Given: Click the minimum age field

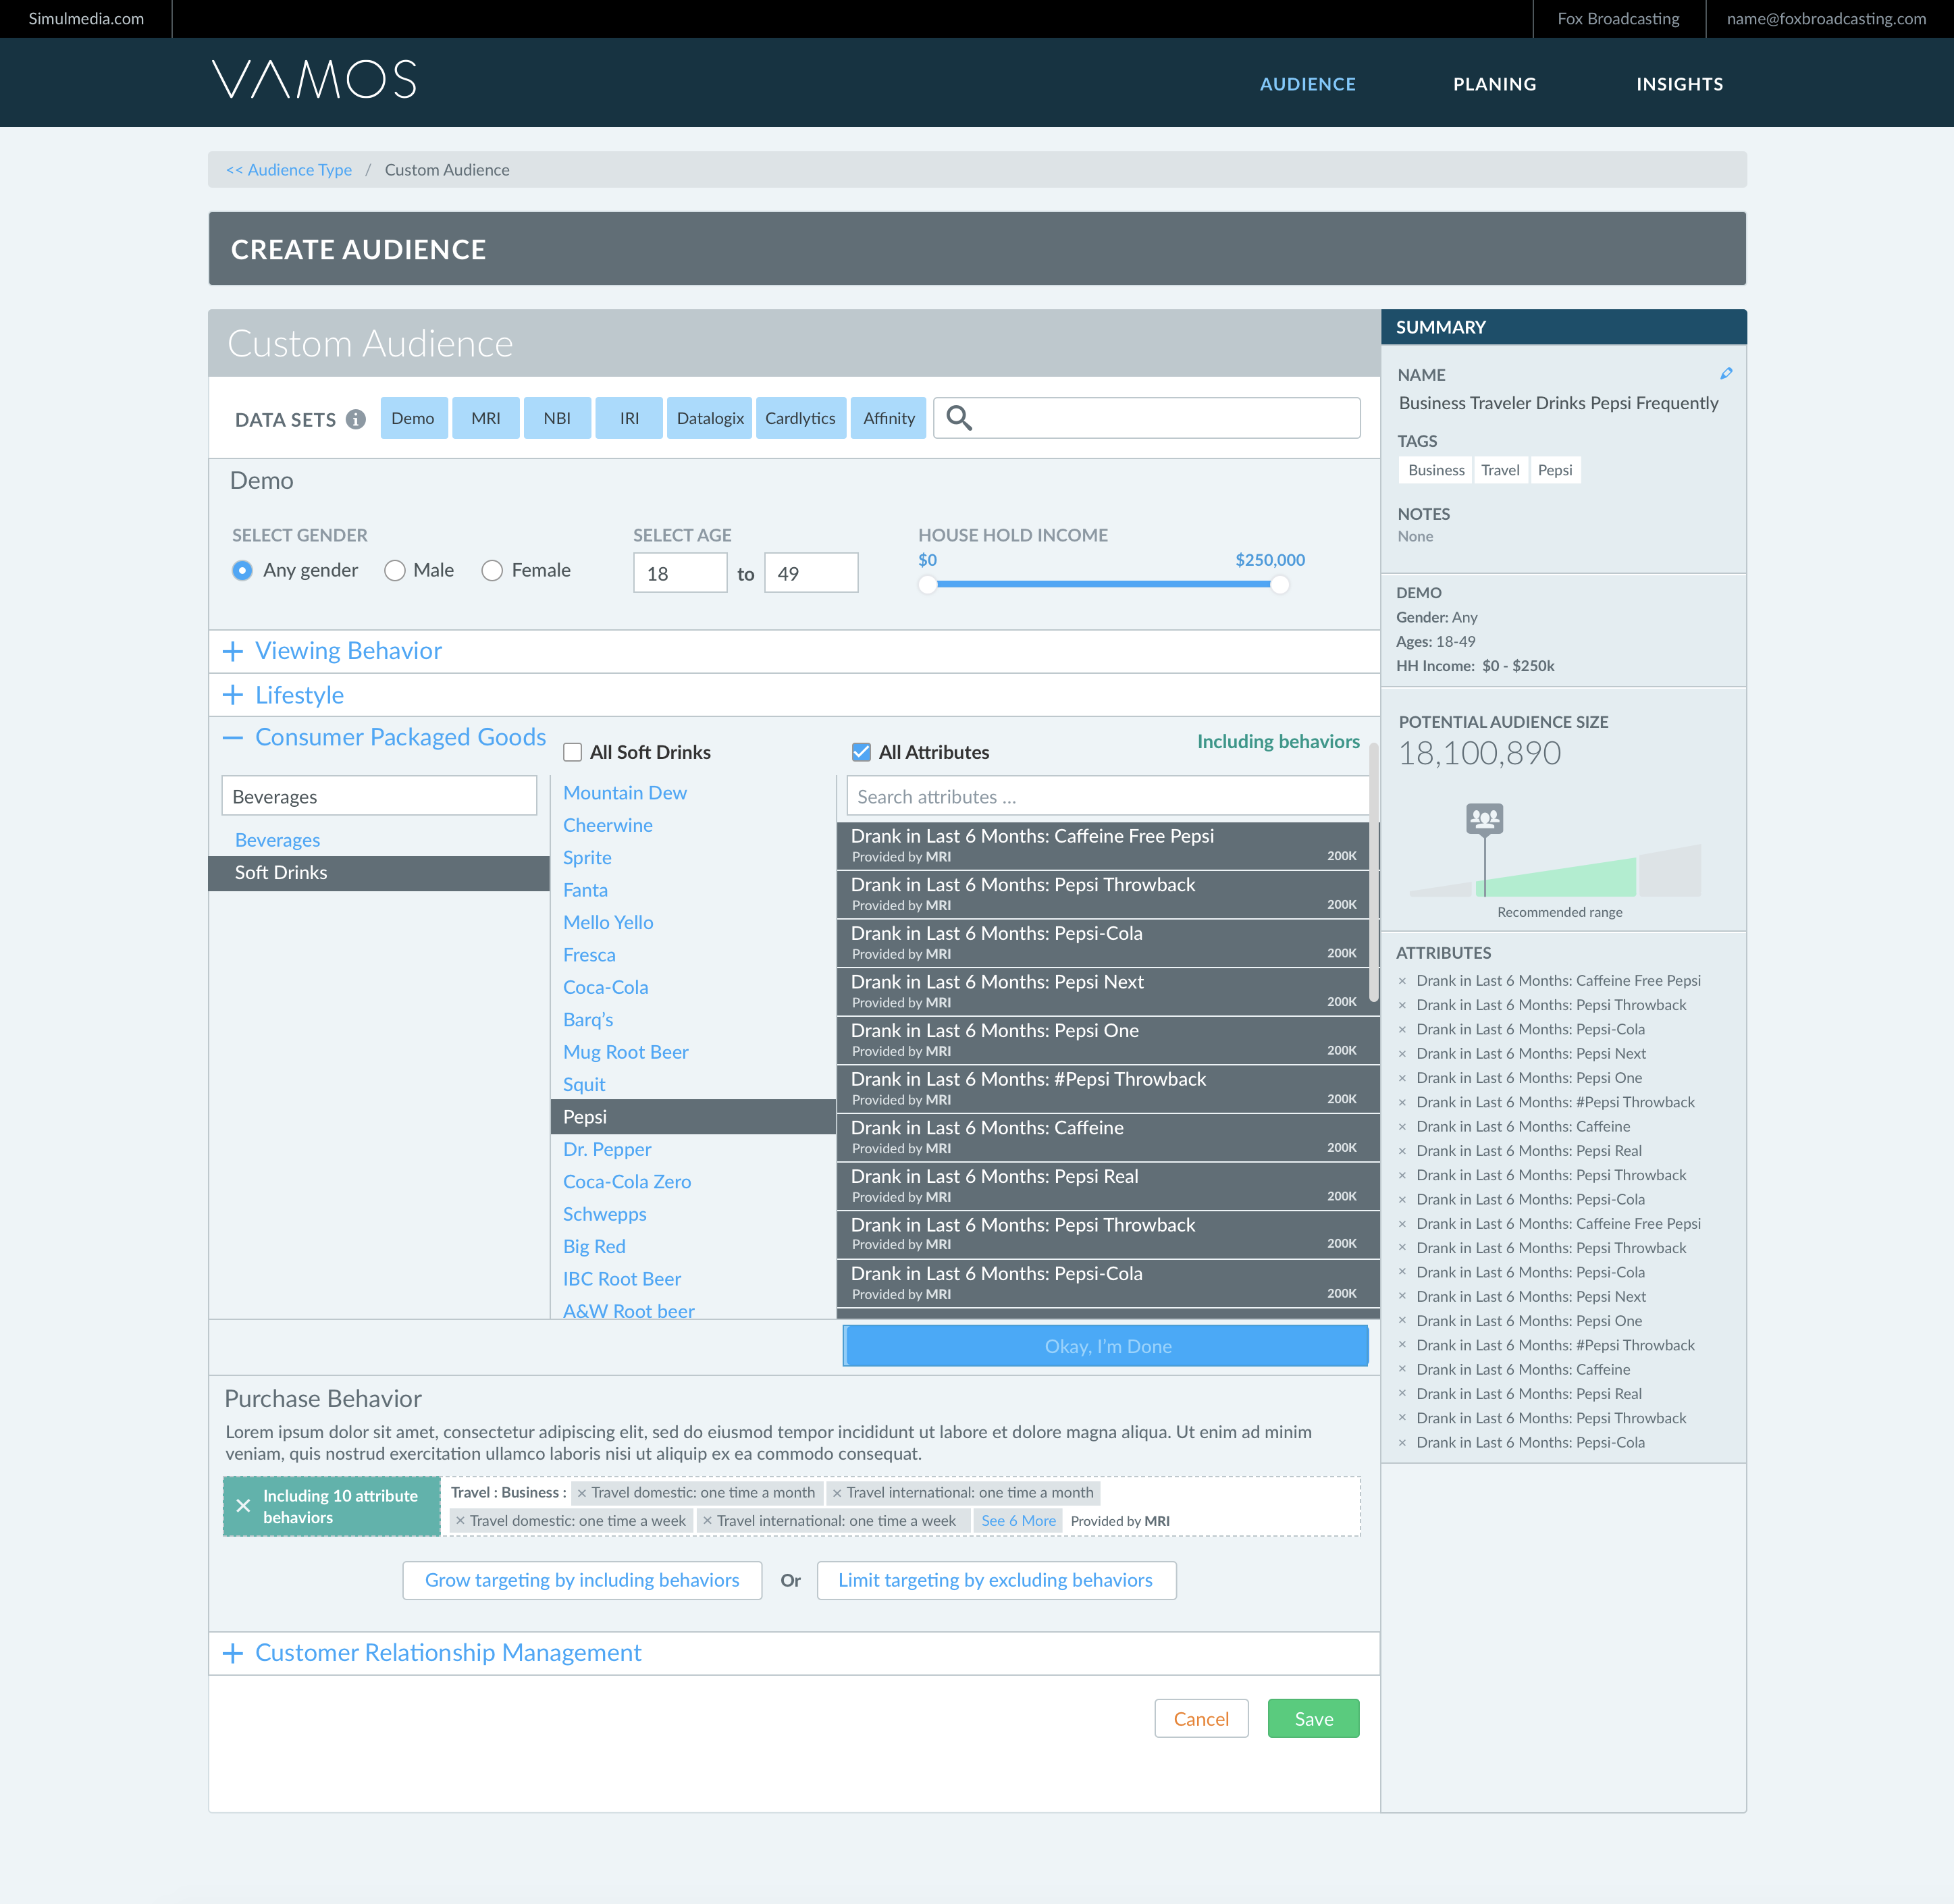Looking at the screenshot, I should point(680,573).
